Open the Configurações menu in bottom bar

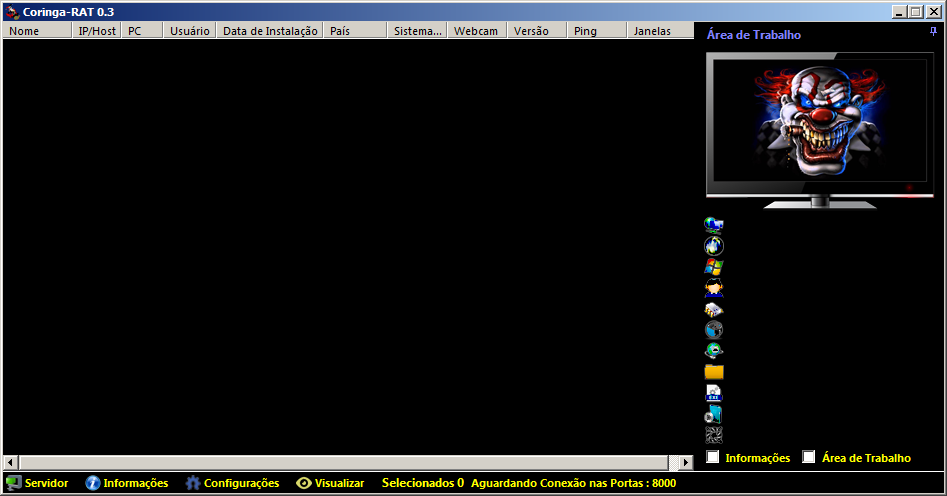[x=232, y=483]
